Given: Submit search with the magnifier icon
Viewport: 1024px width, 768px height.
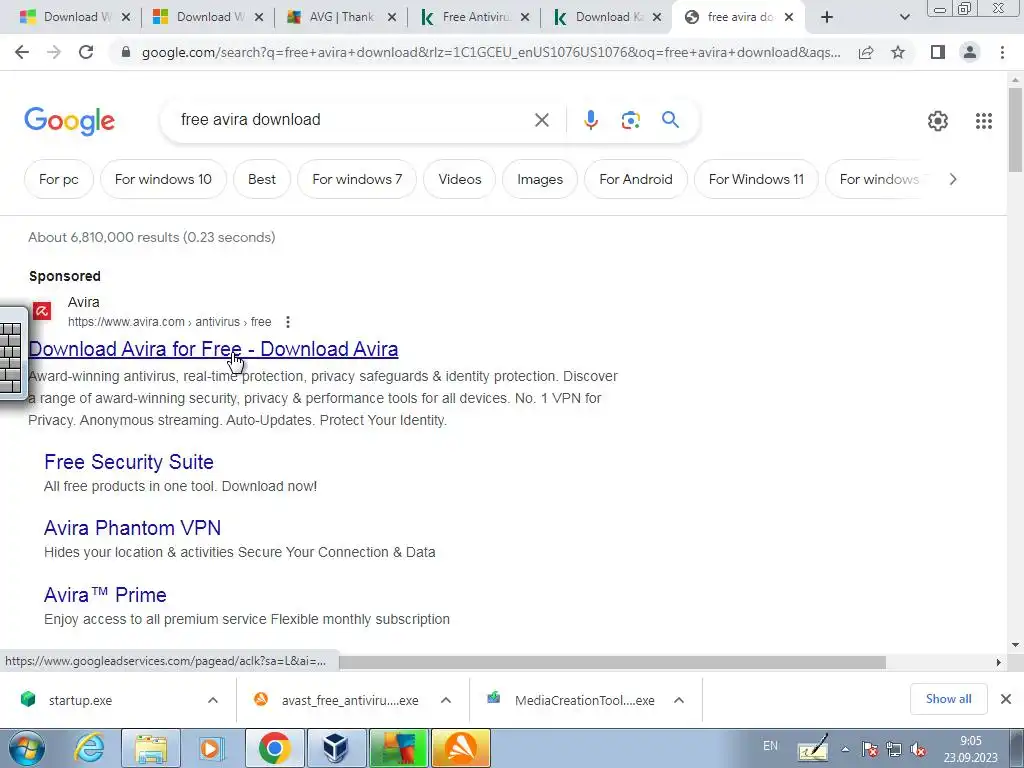Looking at the screenshot, I should click(x=670, y=120).
